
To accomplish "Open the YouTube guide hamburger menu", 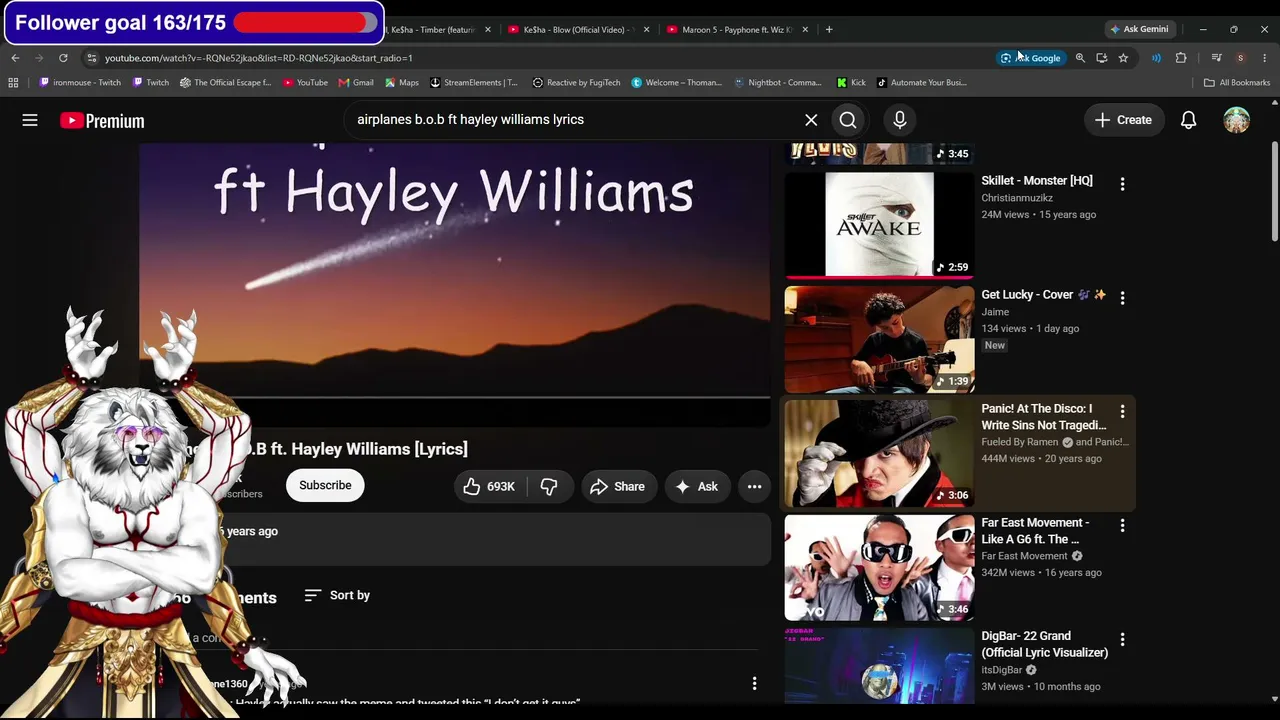I will (30, 120).
